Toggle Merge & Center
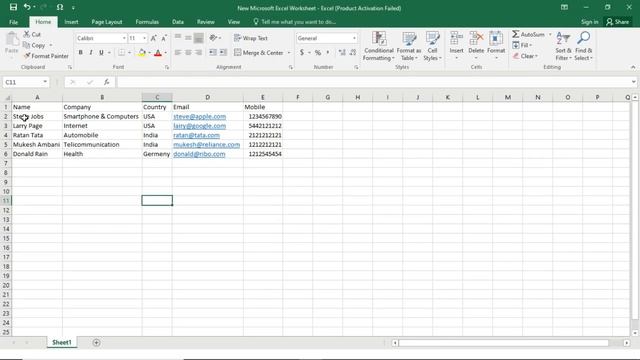 259,53
